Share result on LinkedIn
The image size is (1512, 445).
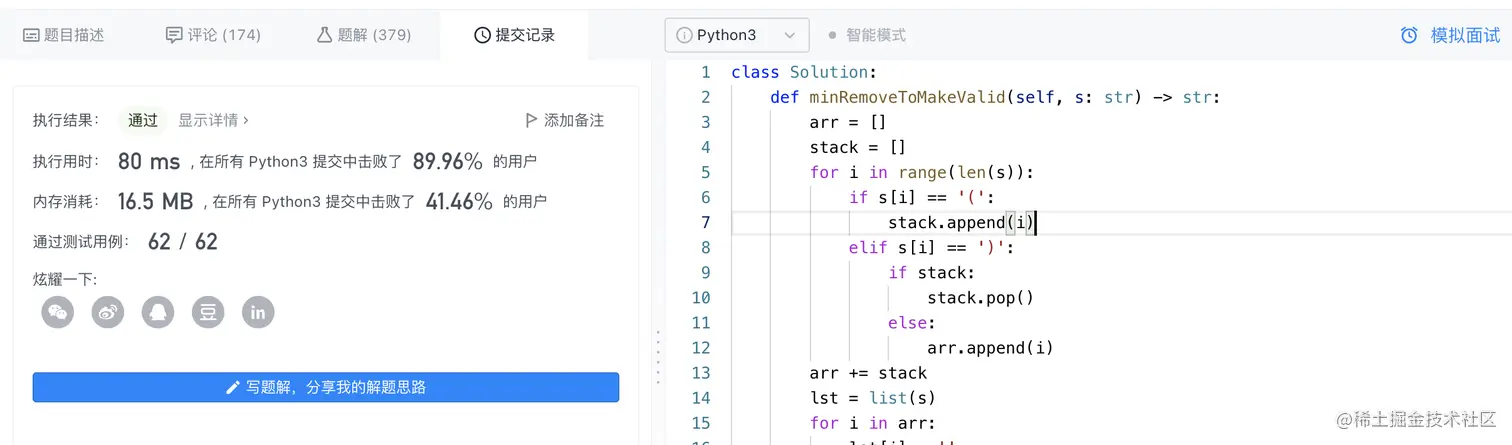click(258, 312)
